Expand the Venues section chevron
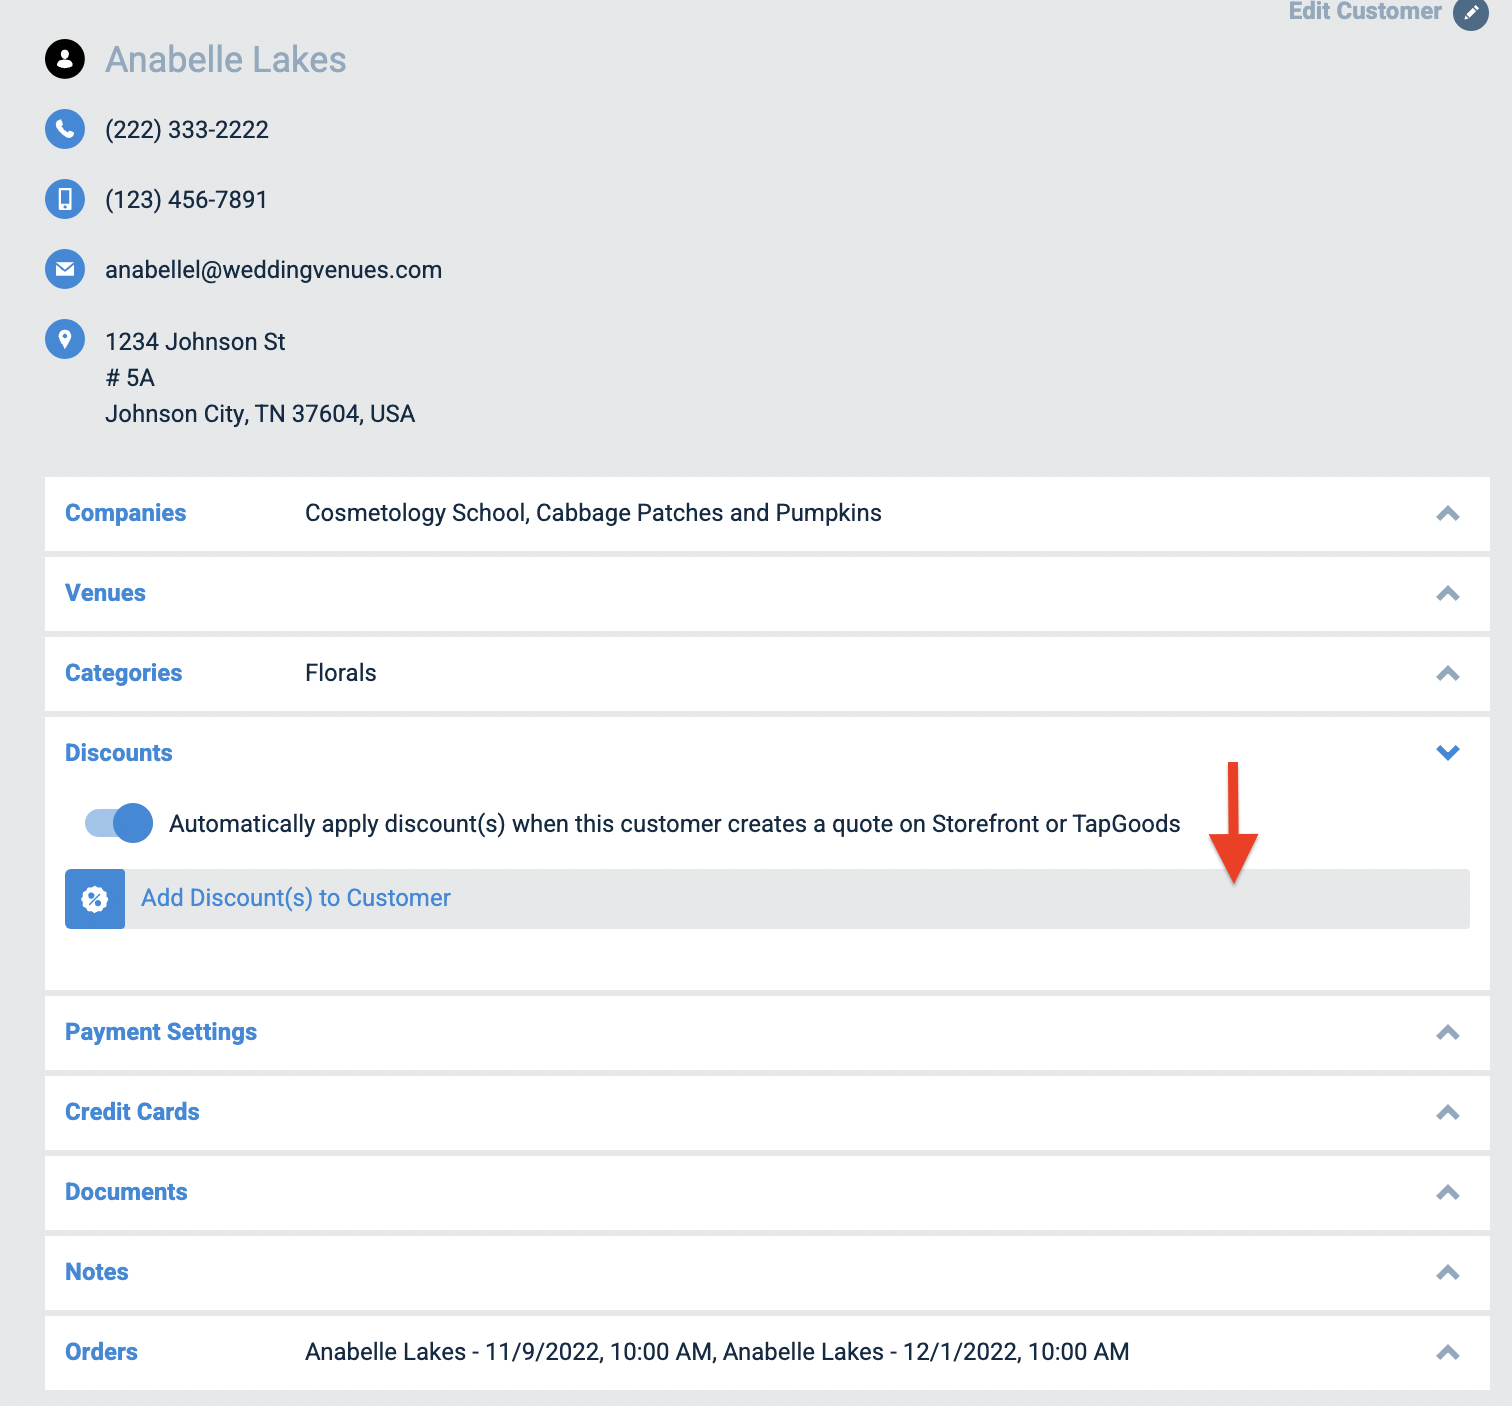The height and width of the screenshot is (1406, 1512). click(x=1448, y=593)
